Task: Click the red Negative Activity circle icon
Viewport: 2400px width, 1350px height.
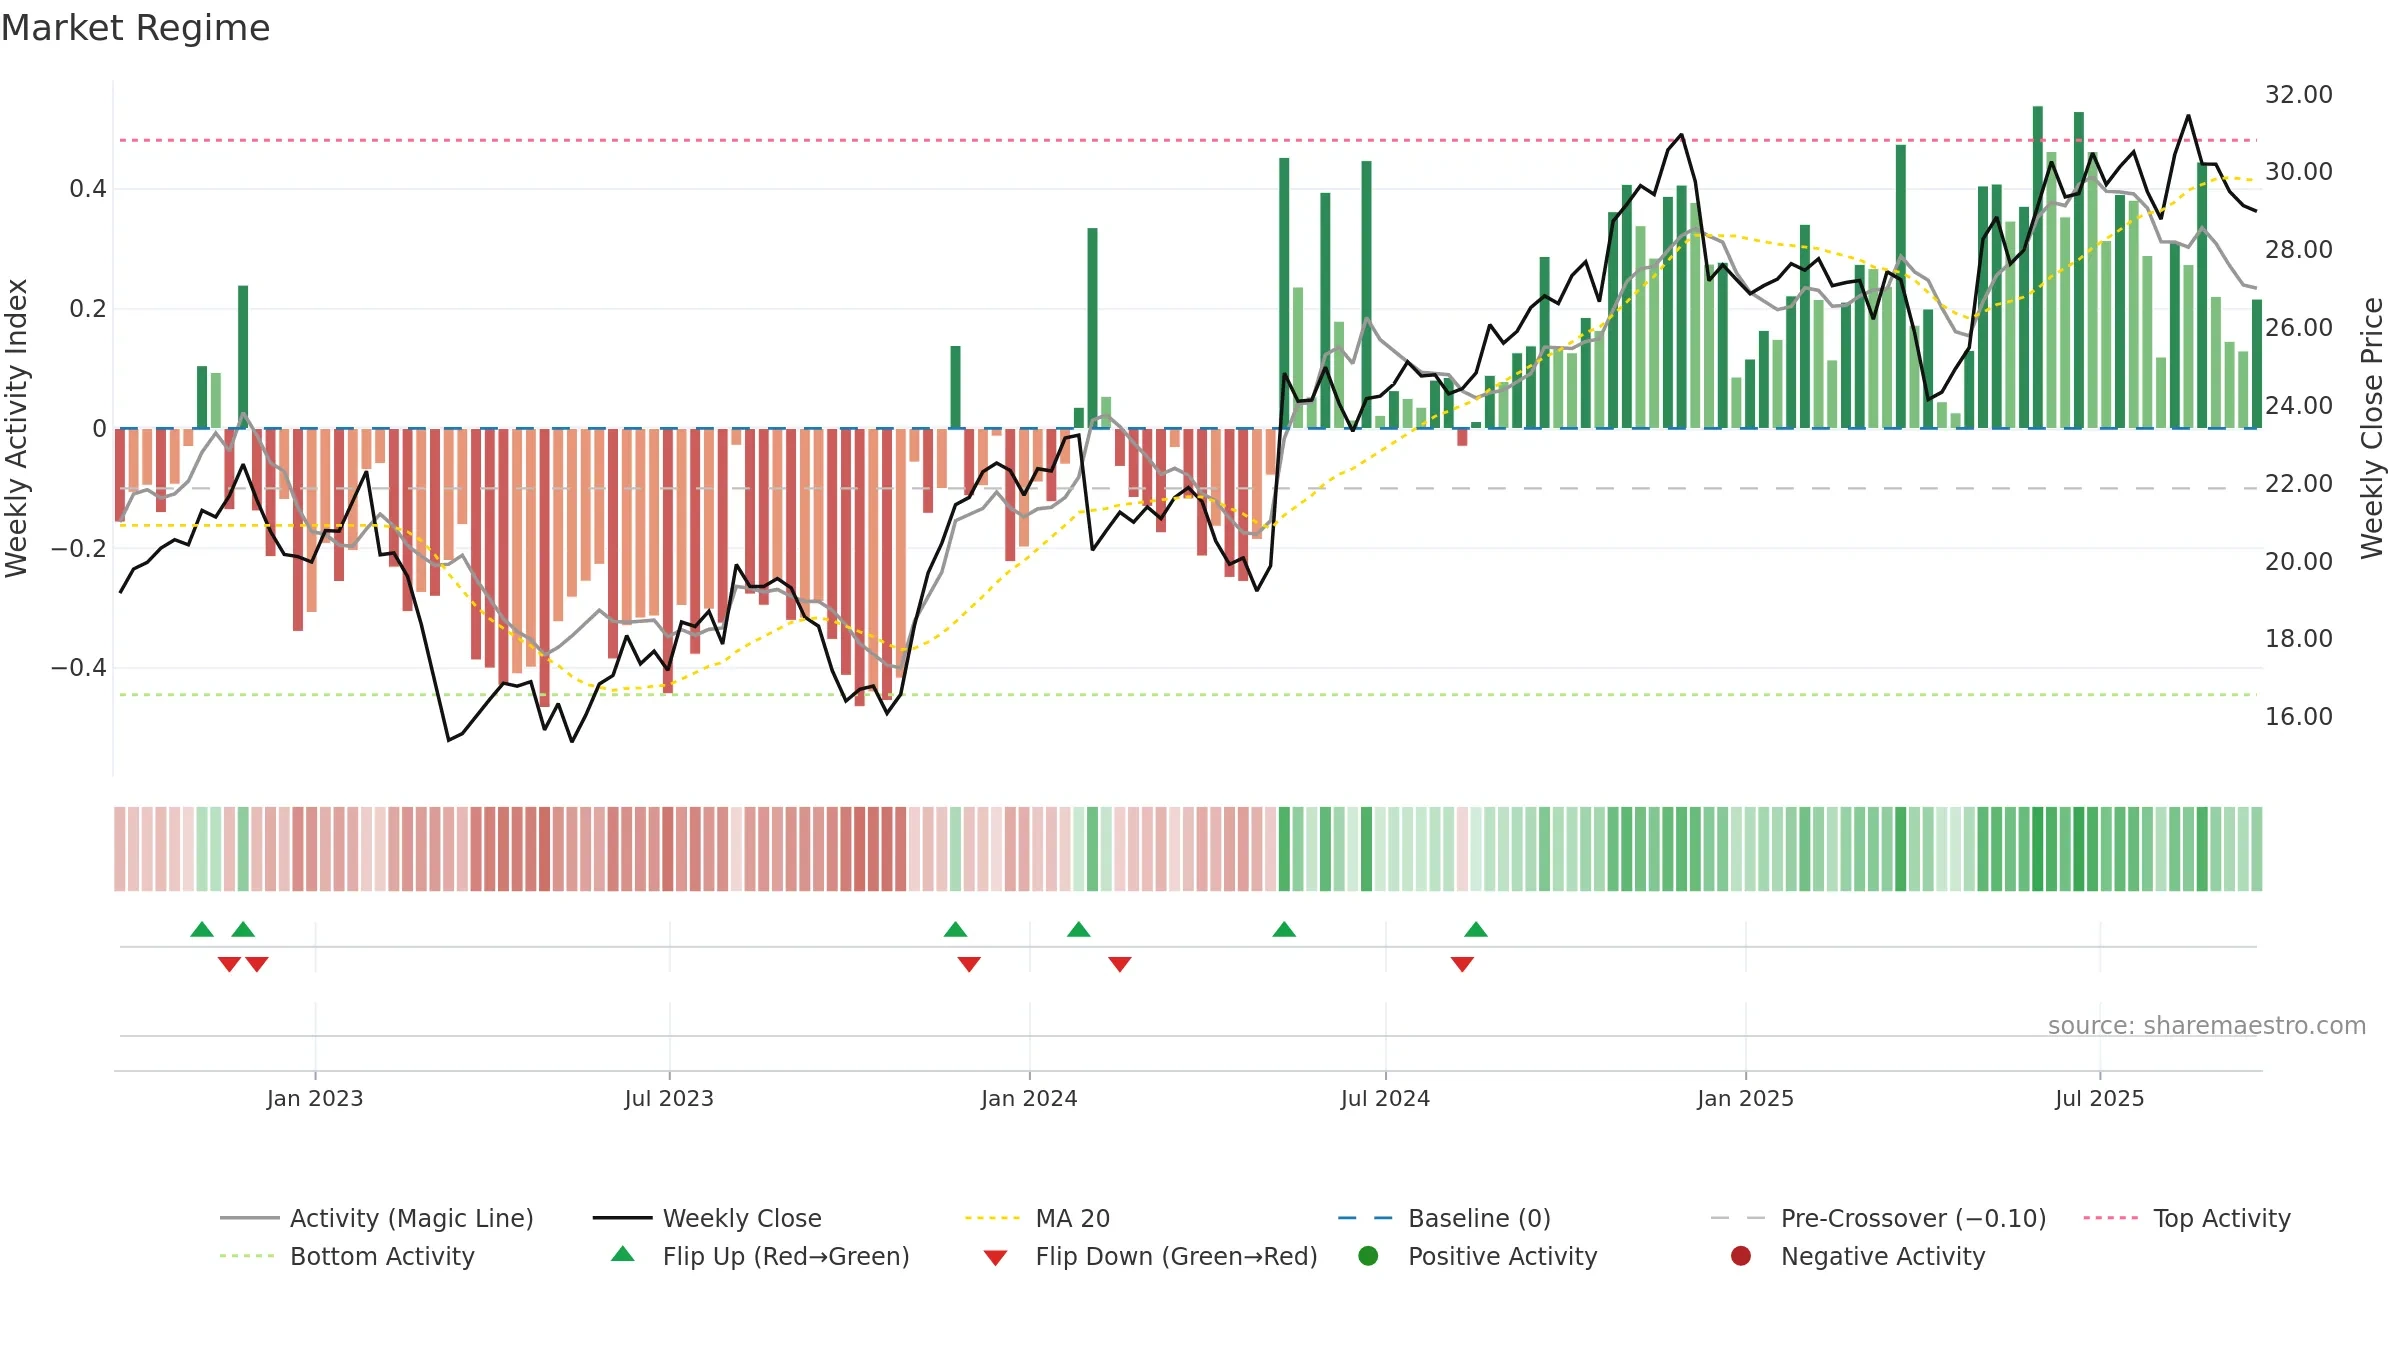Action: pos(1741,1256)
